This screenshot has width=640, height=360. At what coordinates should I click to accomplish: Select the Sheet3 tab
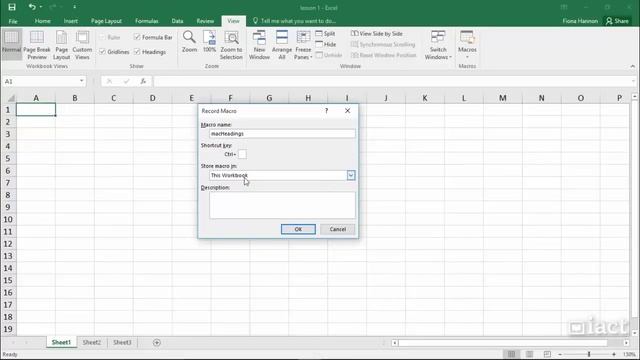[122, 342]
